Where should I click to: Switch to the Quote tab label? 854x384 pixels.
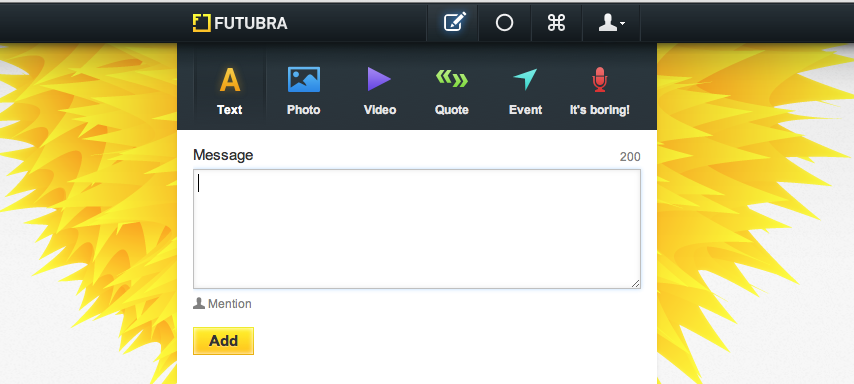pyautogui.click(x=452, y=110)
